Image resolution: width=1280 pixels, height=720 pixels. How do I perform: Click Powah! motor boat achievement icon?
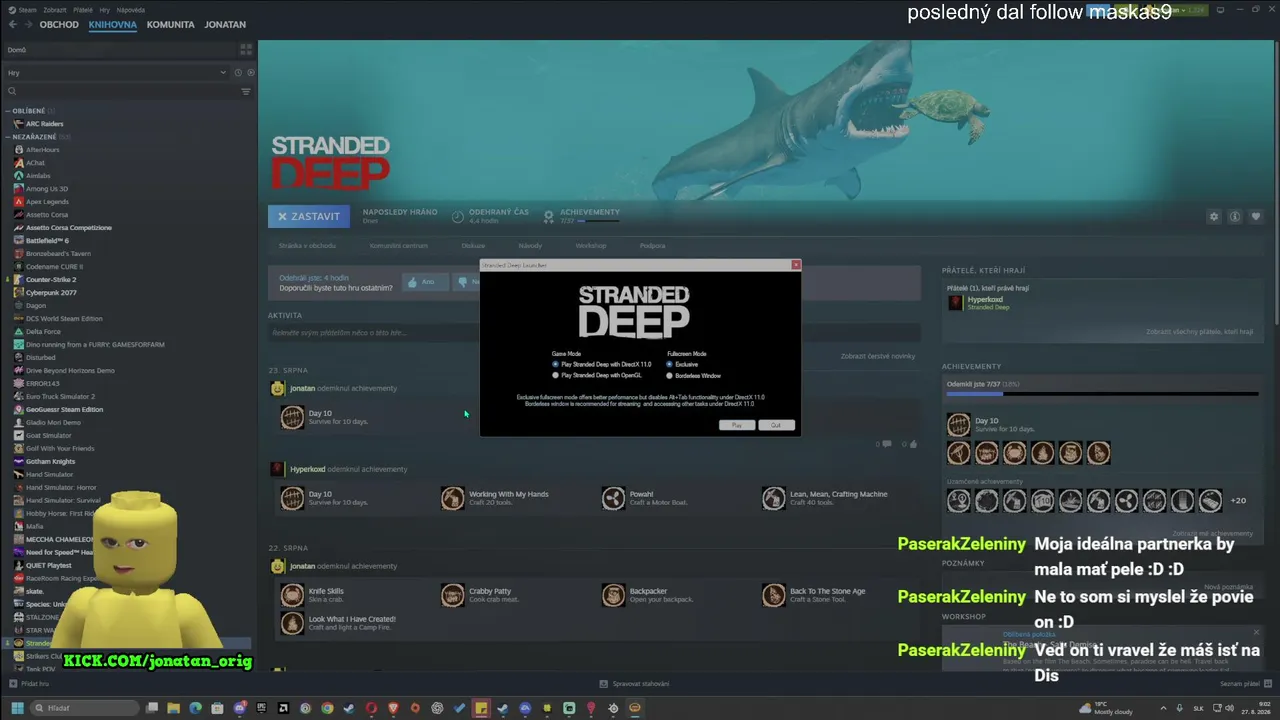coord(613,498)
